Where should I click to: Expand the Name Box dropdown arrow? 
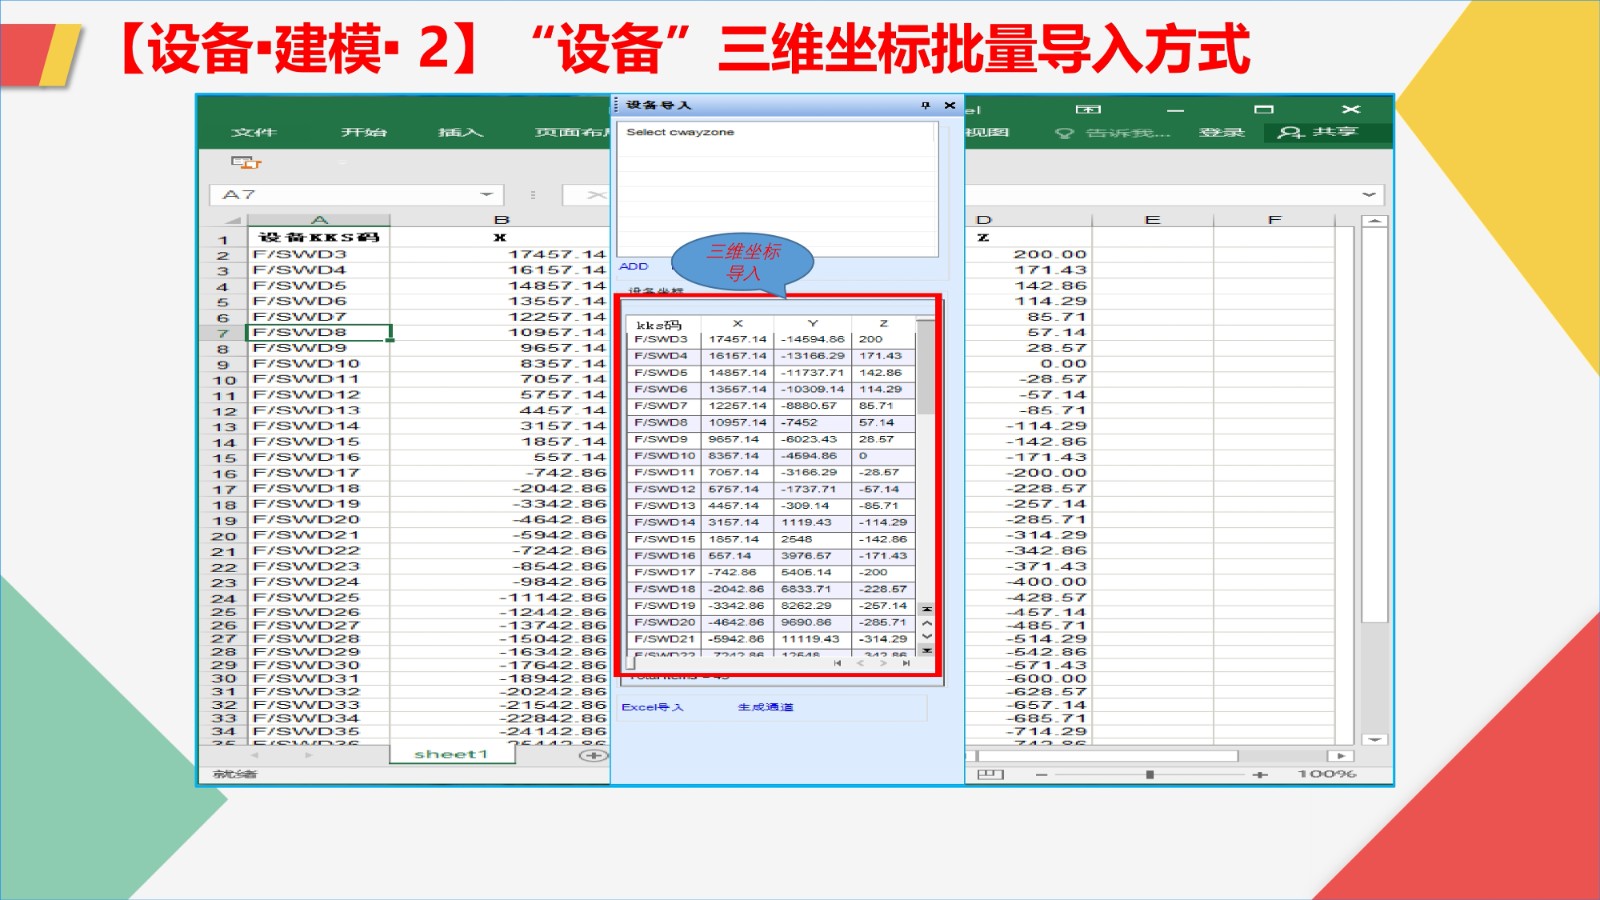pos(486,195)
